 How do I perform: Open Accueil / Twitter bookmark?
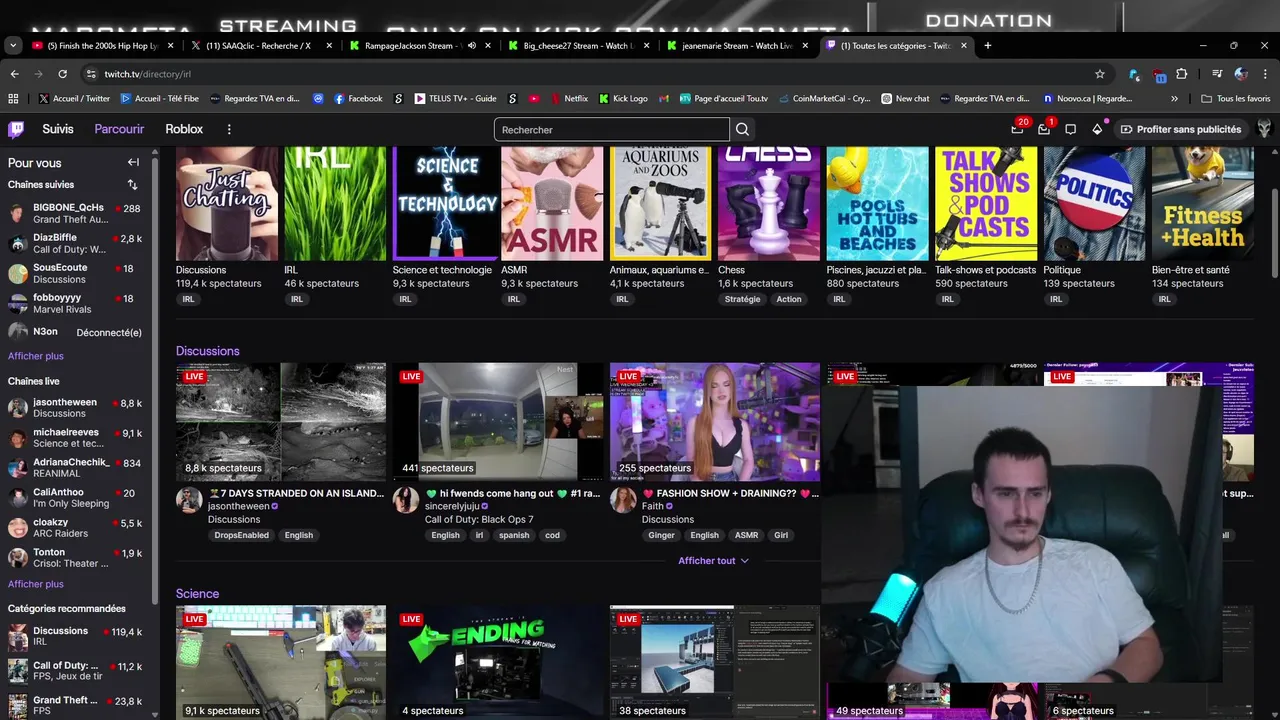point(74,98)
